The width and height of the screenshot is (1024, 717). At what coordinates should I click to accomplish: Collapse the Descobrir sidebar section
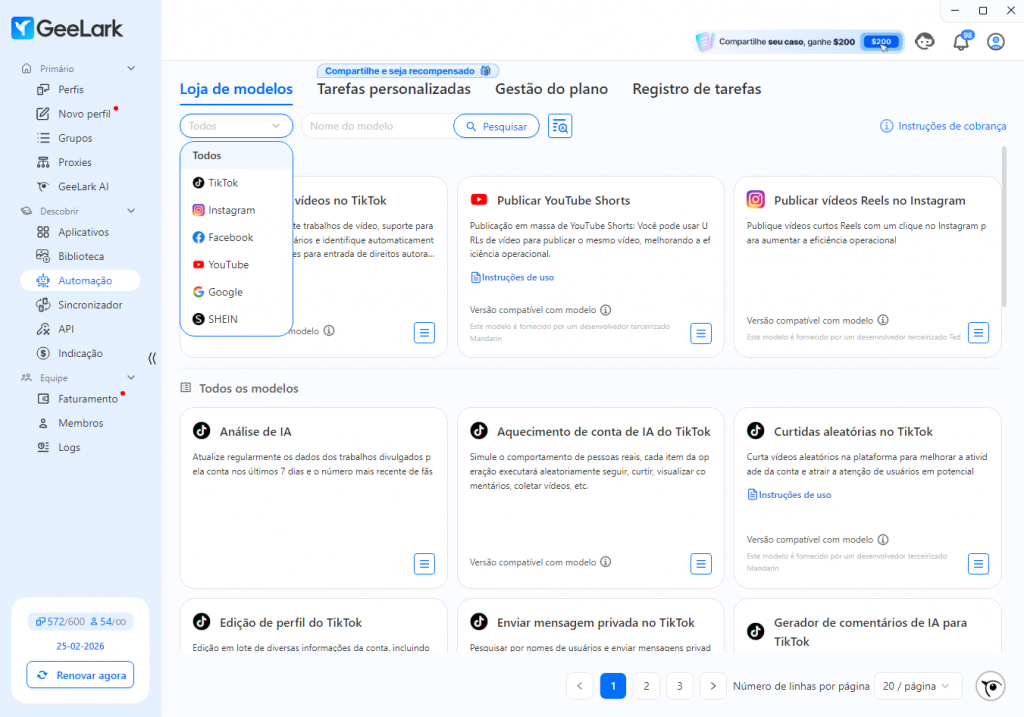[x=131, y=211]
